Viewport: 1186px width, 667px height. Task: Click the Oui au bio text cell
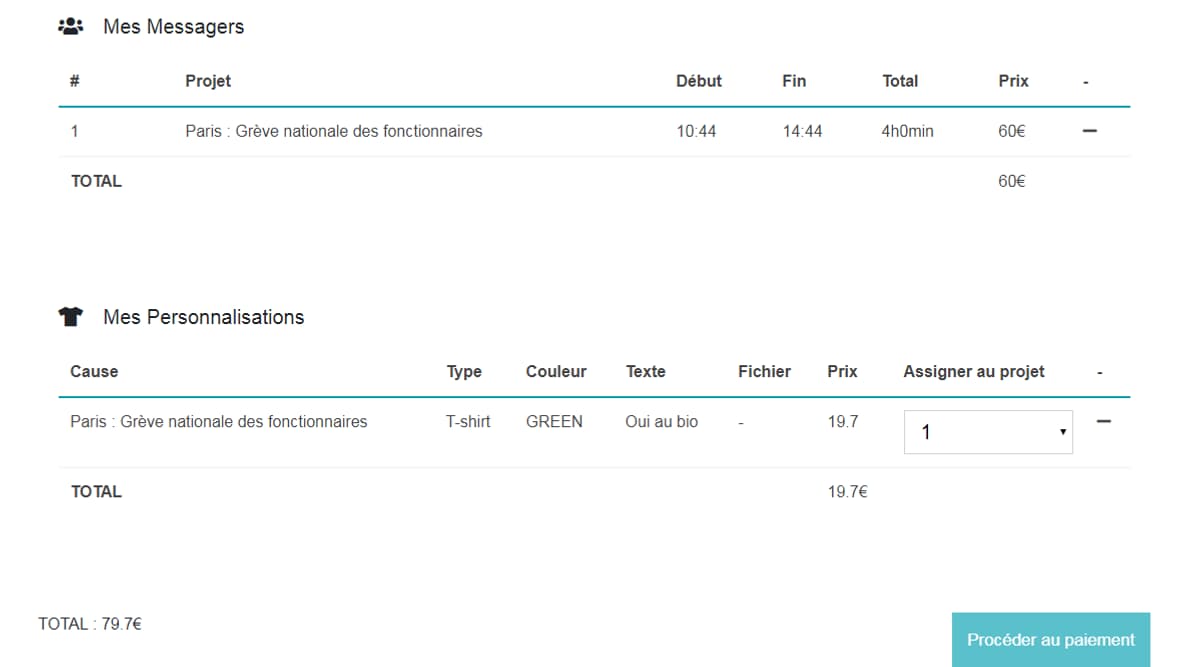661,421
